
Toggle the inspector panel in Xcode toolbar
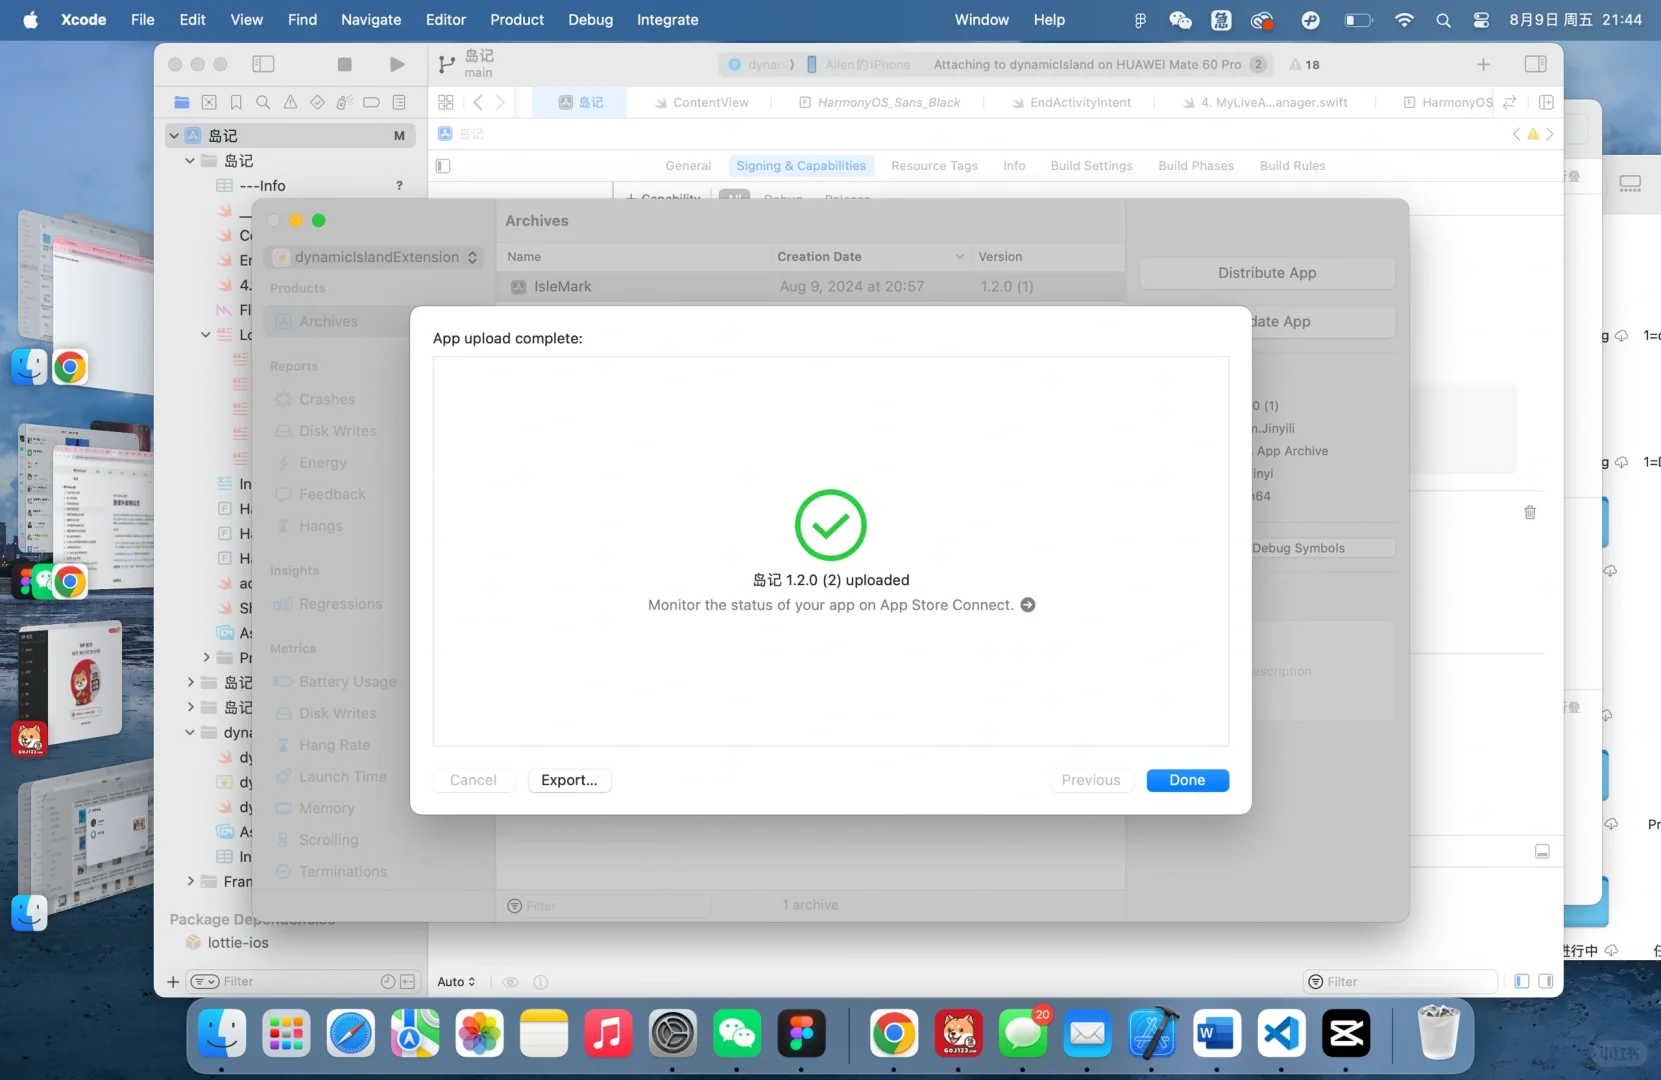(x=1536, y=64)
